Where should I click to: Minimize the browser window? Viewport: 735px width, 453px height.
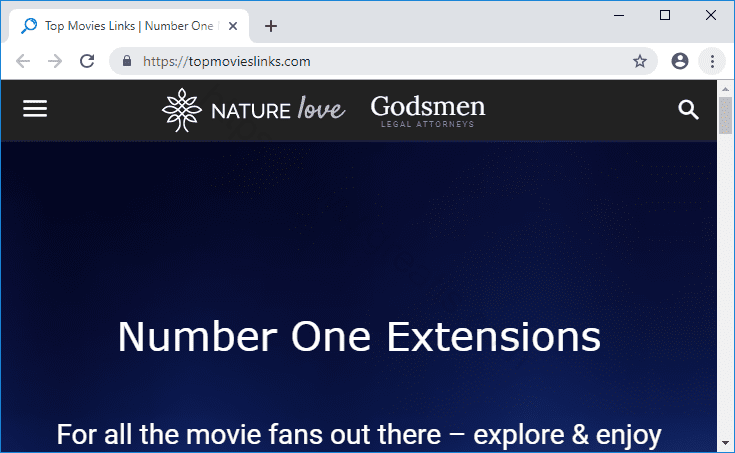pyautogui.click(x=619, y=15)
